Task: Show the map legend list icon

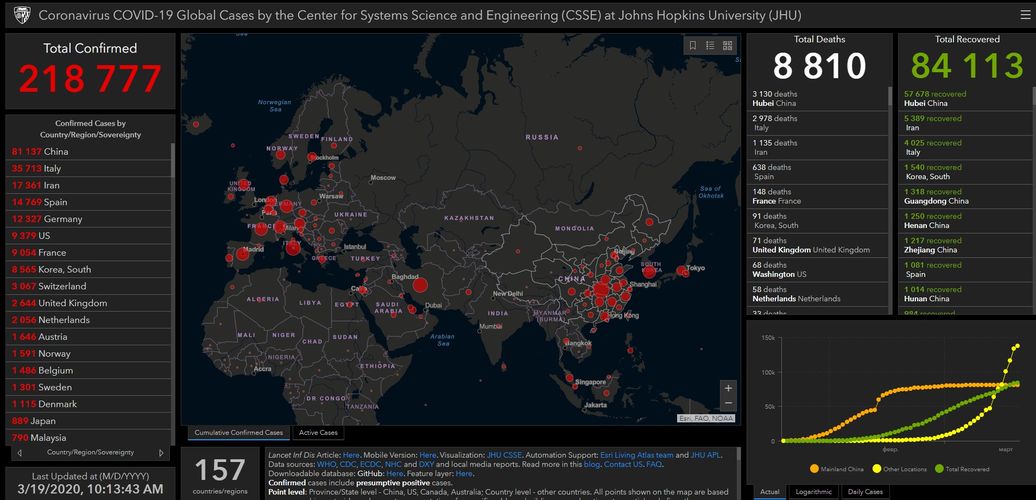Action: point(710,45)
